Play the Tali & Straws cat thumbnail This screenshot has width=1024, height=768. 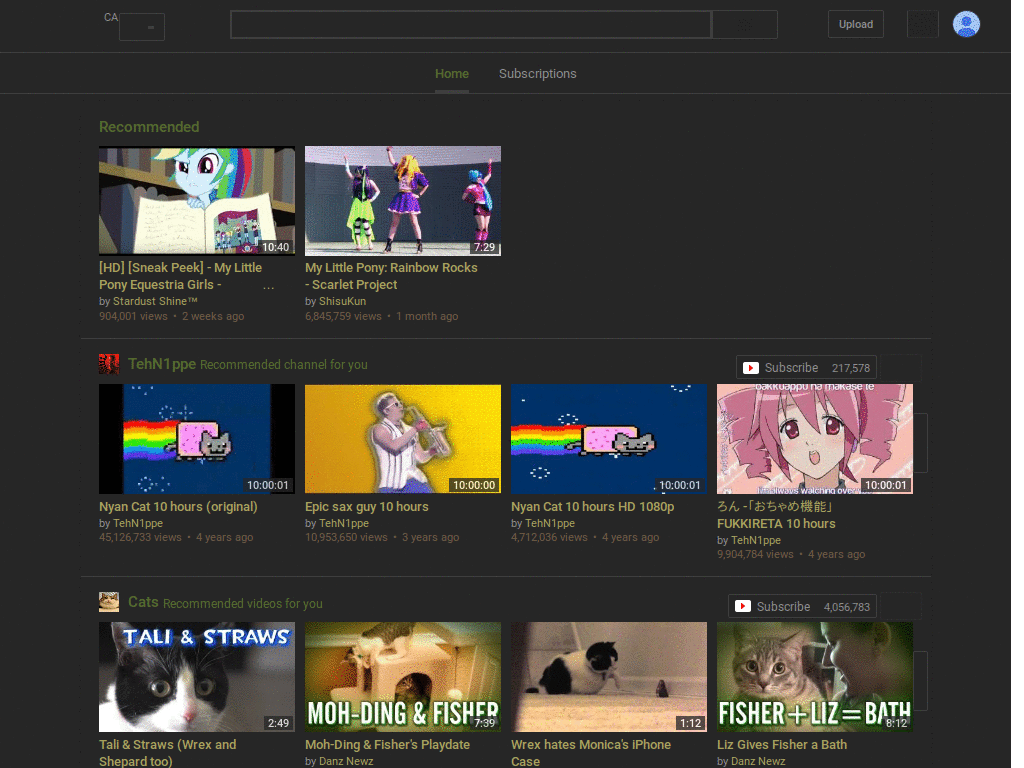197,677
